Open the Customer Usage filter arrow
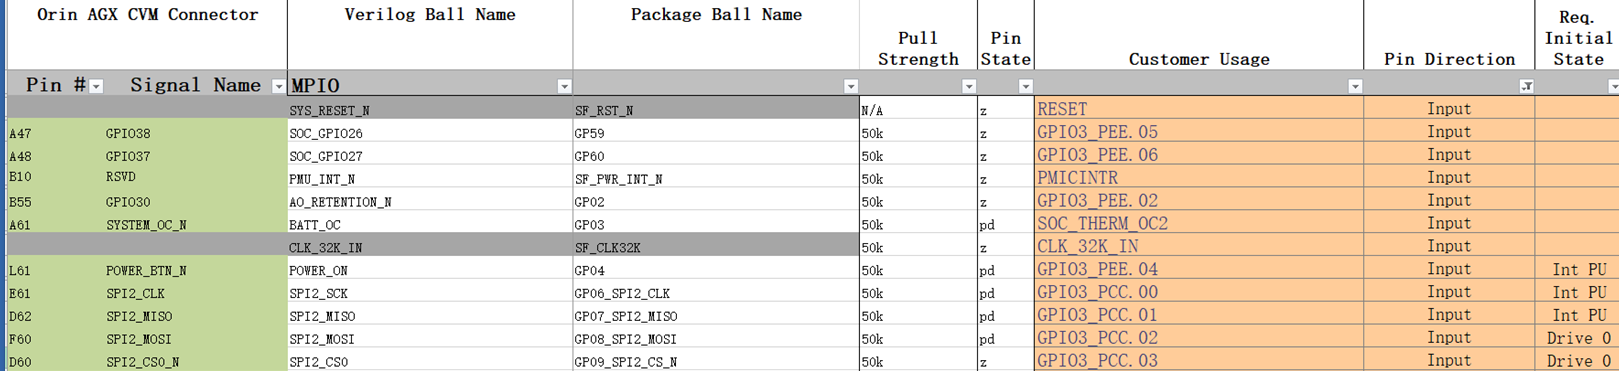Screen dimensions: 1619x371 click(1354, 87)
